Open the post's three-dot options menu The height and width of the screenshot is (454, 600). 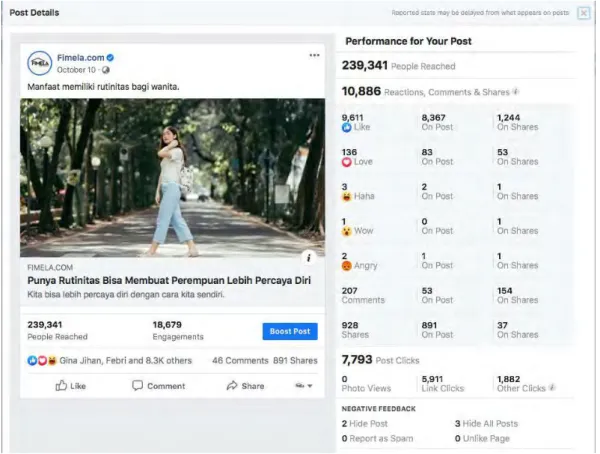(314, 56)
